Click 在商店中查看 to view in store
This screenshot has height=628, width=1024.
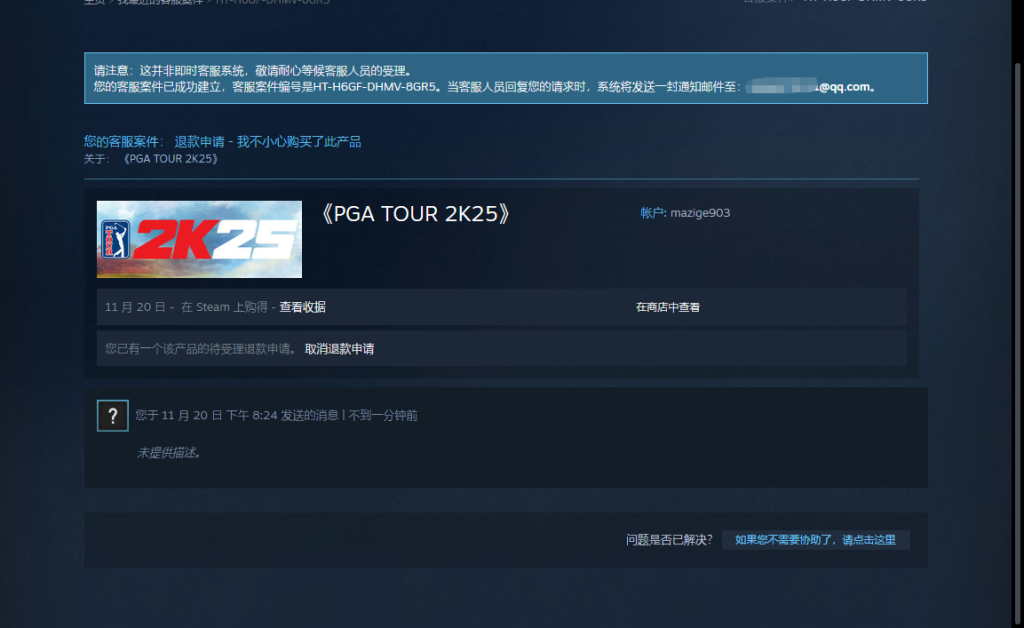[x=667, y=307]
